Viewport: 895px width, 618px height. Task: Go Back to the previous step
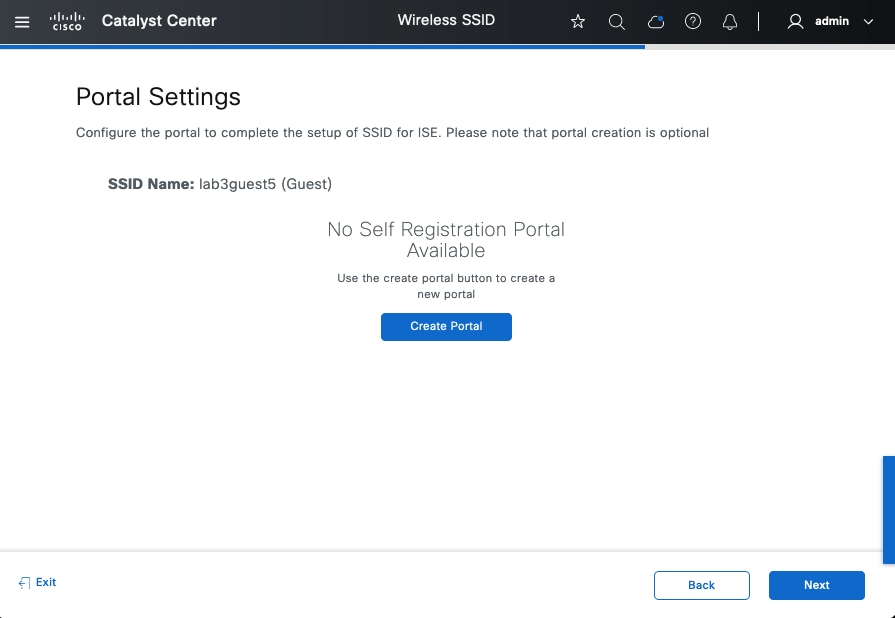(x=701, y=585)
